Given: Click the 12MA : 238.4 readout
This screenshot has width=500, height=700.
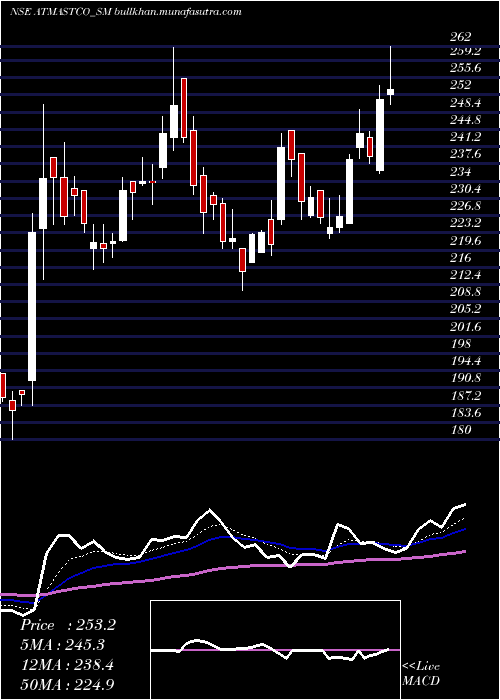Looking at the screenshot, I should tap(67, 666).
